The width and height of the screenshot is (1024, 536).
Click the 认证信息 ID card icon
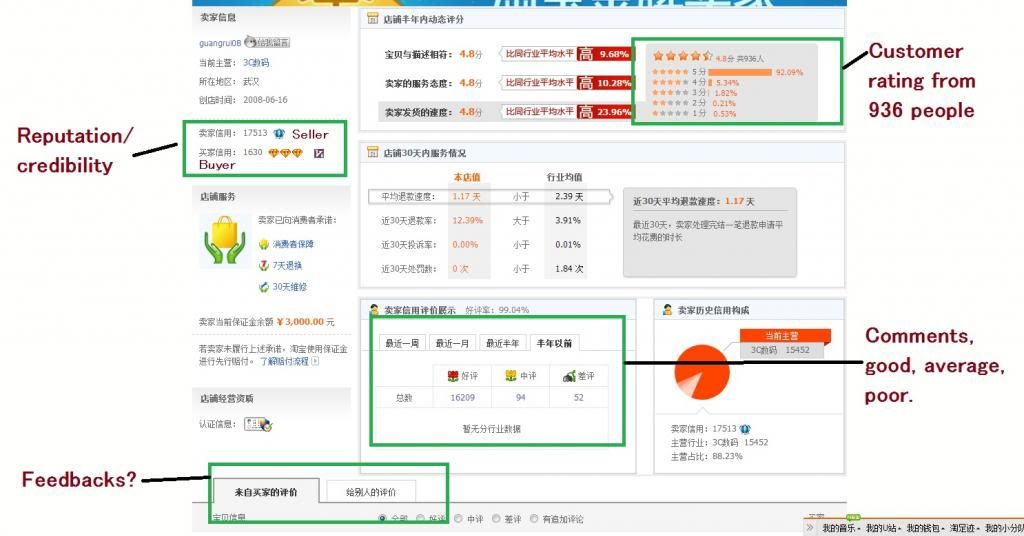(259, 424)
